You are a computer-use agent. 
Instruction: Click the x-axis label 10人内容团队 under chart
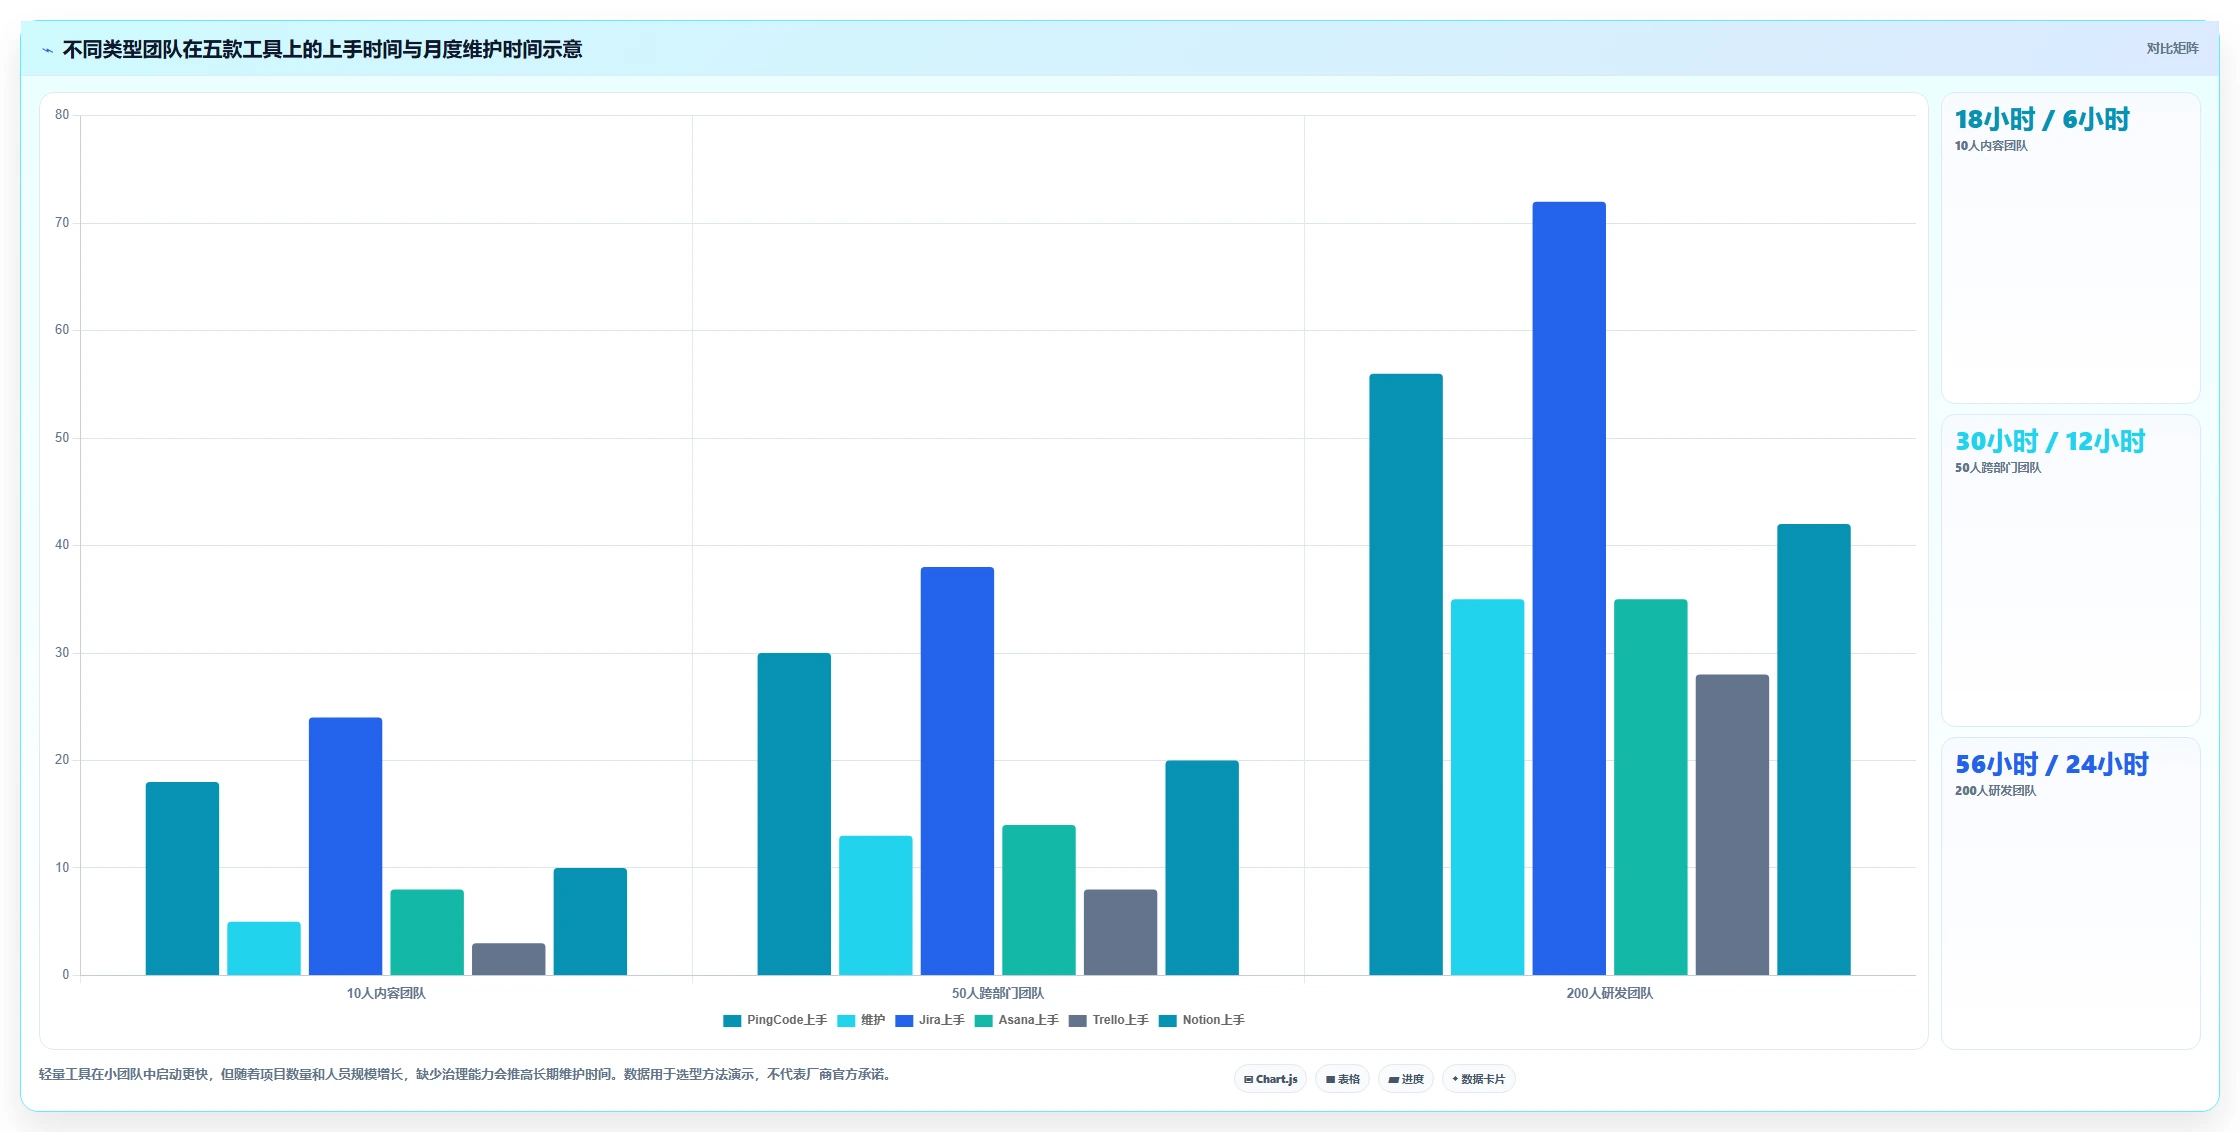[386, 993]
